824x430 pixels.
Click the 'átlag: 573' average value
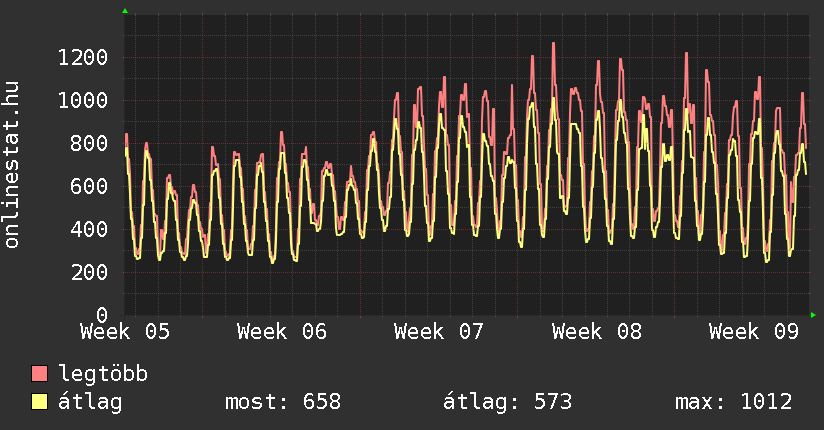[507, 402]
